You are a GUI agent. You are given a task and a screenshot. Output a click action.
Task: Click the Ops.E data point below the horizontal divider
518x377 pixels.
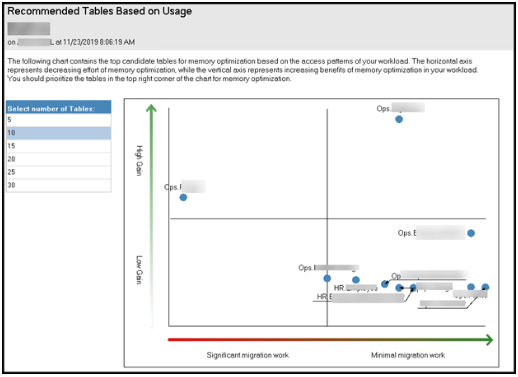pos(471,233)
